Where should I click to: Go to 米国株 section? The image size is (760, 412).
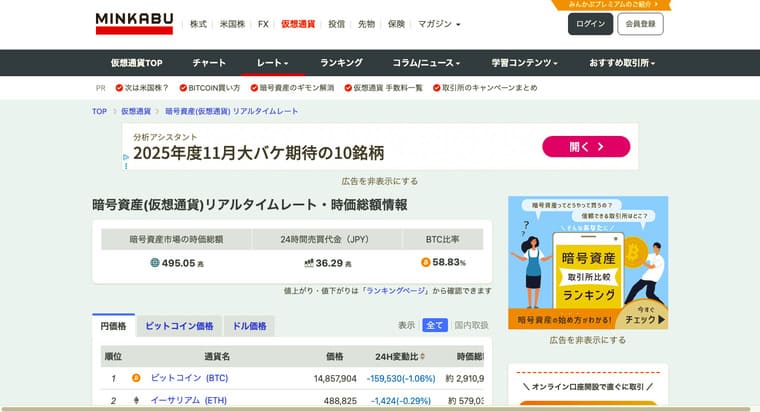232,24
